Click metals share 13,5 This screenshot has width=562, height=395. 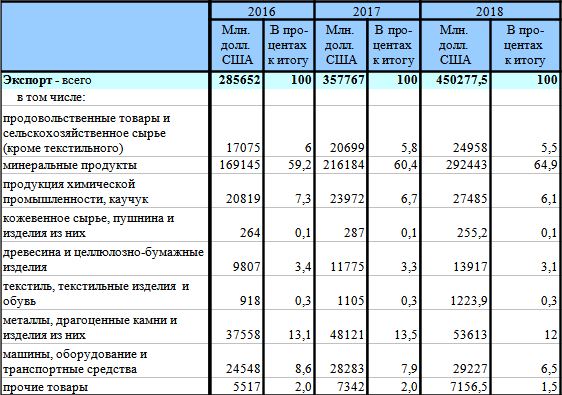click(405, 335)
